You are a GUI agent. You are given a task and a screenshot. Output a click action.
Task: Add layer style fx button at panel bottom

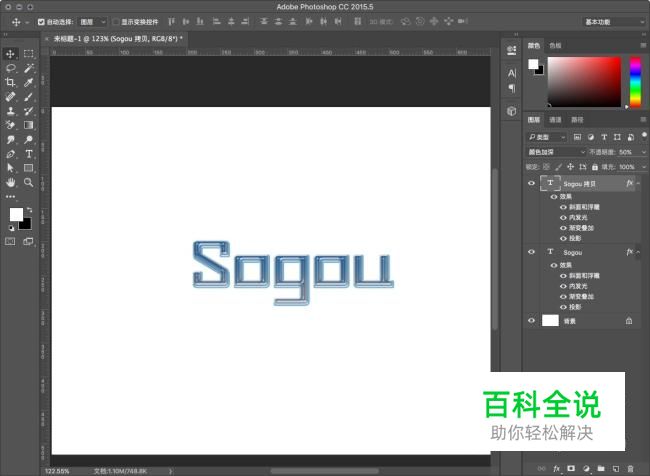pyautogui.click(x=556, y=469)
